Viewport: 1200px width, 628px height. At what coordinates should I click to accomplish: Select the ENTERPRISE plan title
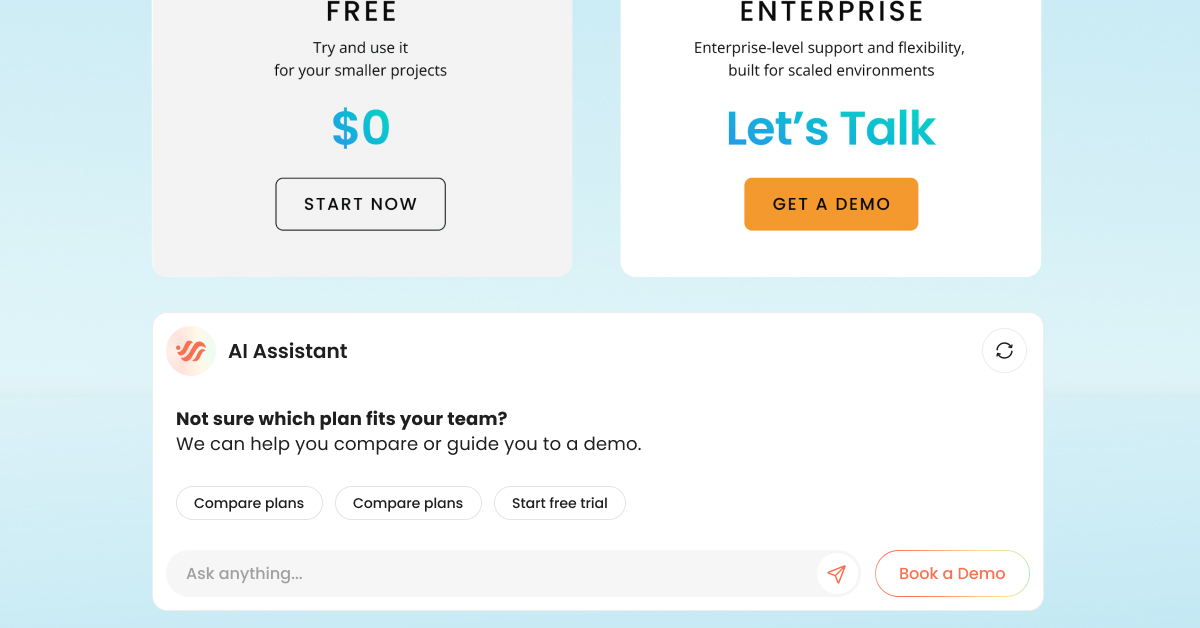831,13
